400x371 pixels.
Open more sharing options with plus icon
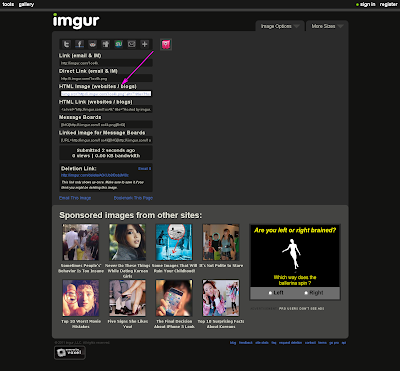[x=144, y=44]
